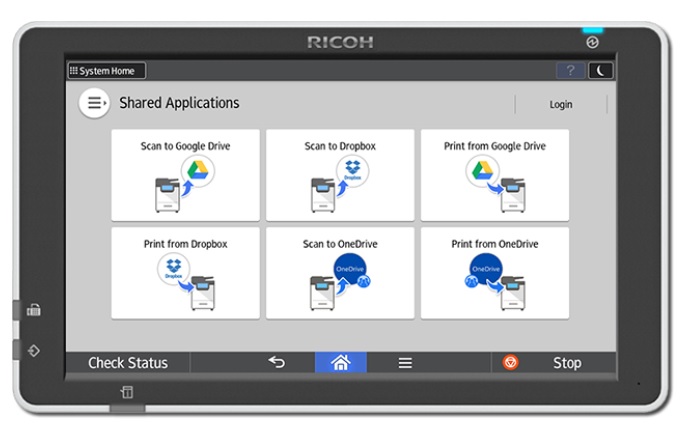The image size is (686, 429).
Task: Click the "Shared Applications" heading text
Action: pyautogui.click(x=179, y=103)
